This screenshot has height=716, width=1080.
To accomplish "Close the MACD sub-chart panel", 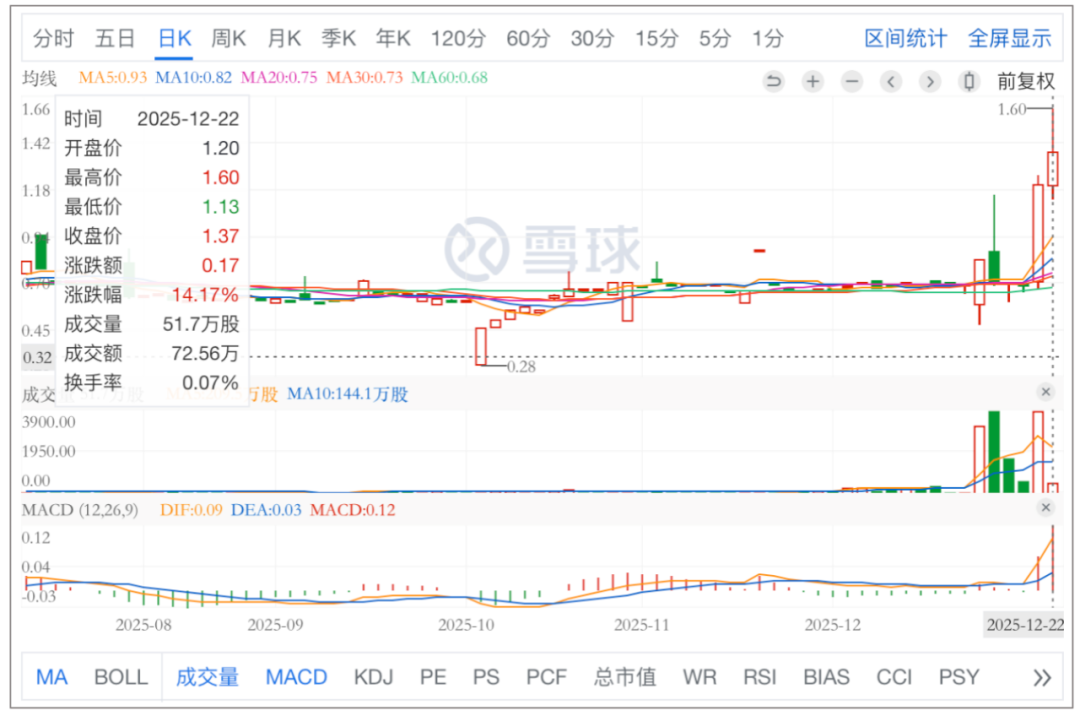I will [1046, 509].
